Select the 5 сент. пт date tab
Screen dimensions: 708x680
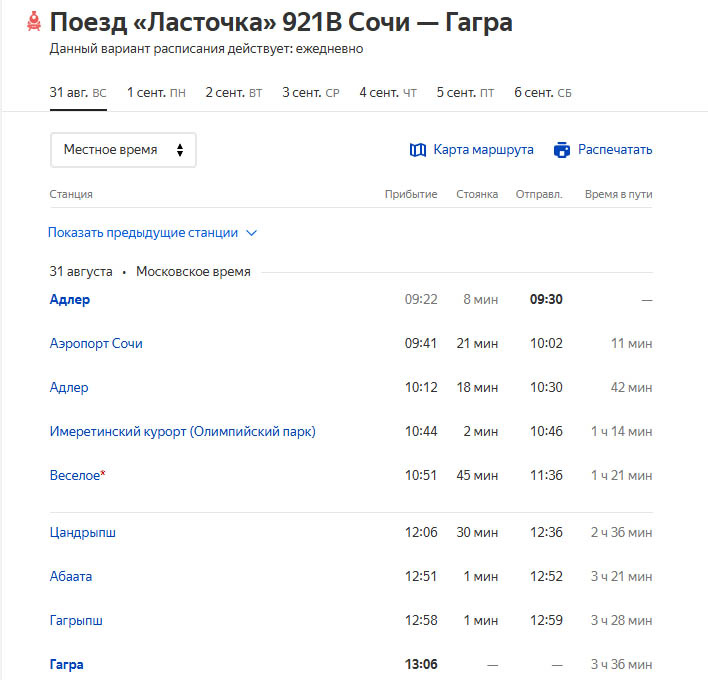pyautogui.click(x=465, y=93)
